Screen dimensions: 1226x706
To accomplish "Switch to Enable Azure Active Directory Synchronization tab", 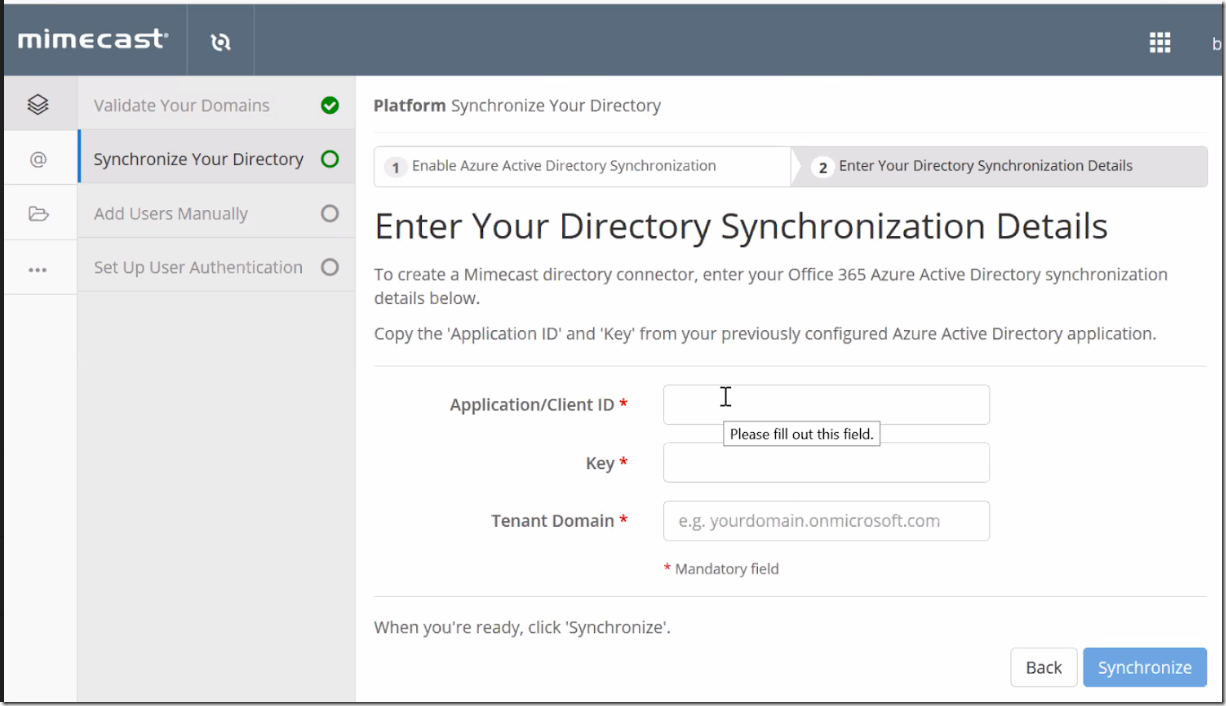I will pos(582,166).
